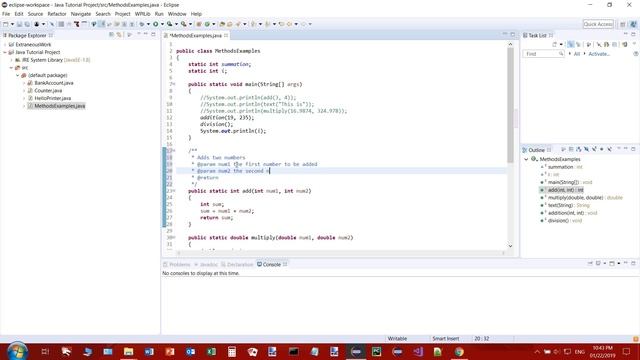The width and height of the screenshot is (640, 360).
Task: Select BankAccount.java in Package Explorer
Action: coord(53,83)
